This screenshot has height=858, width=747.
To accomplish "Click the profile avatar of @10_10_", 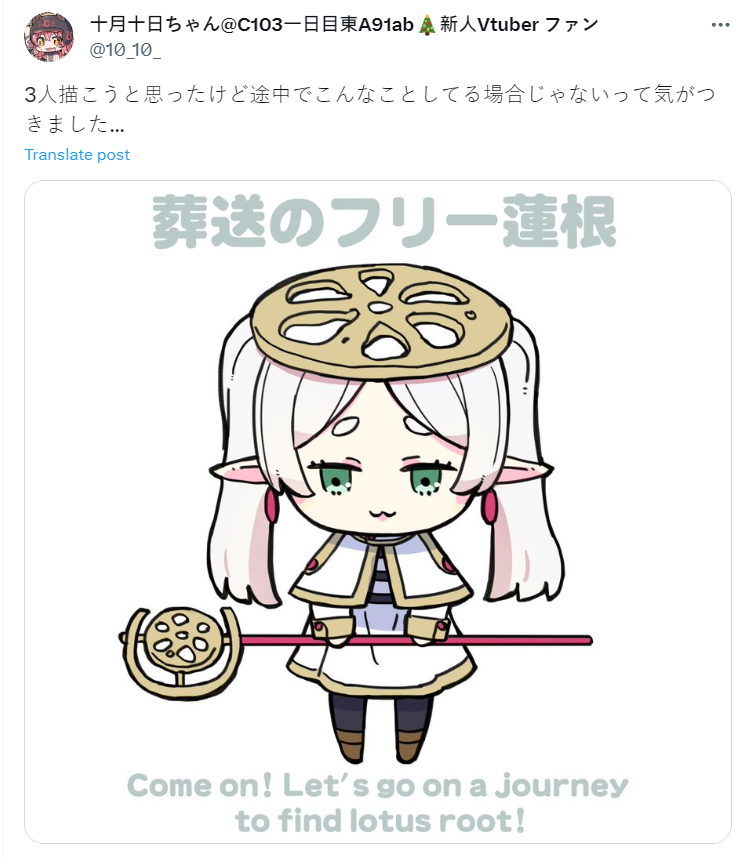I will coord(49,37).
